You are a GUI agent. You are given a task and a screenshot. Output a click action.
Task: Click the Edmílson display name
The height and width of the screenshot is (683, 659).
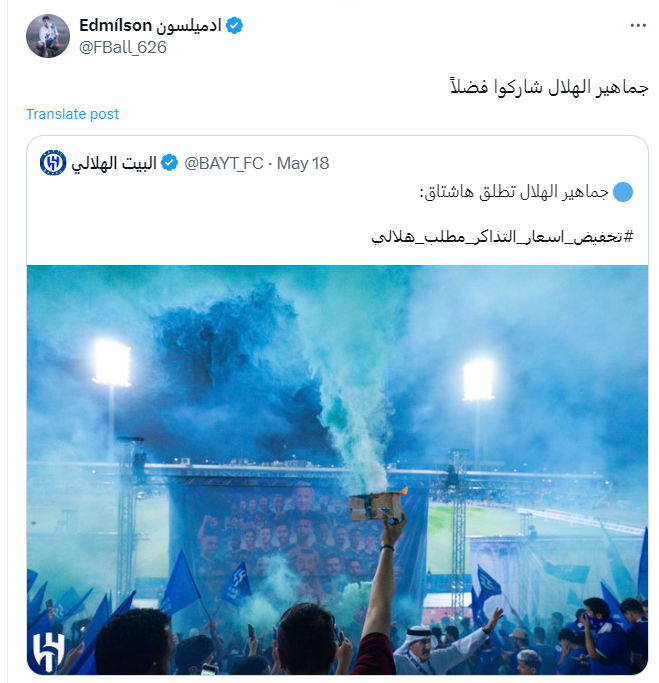[115, 25]
